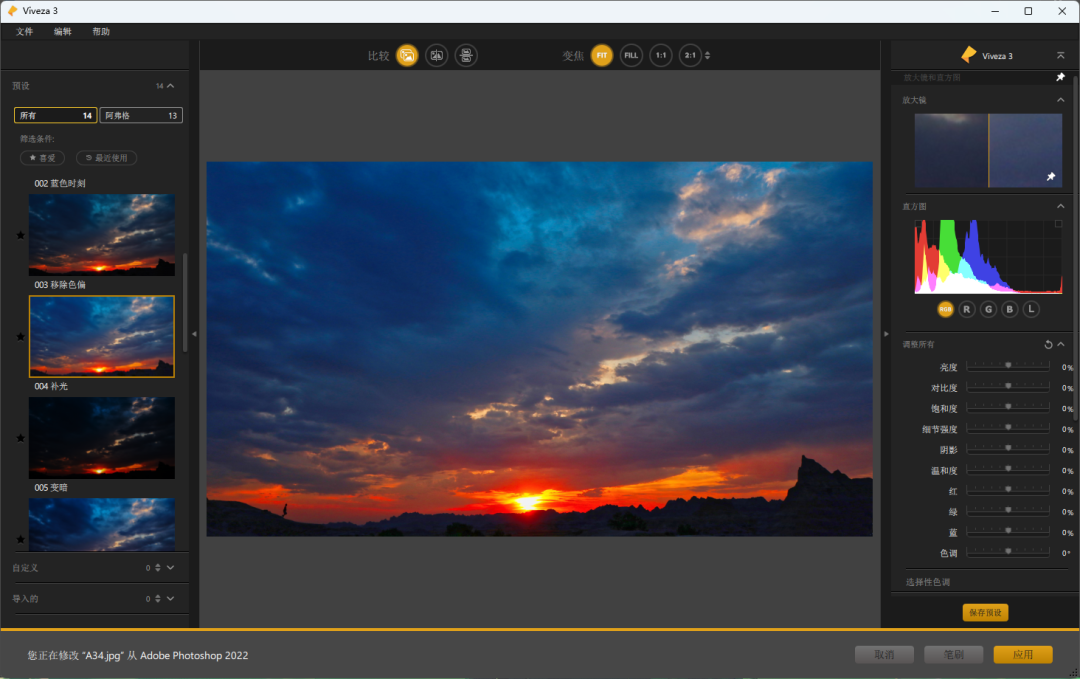The width and height of the screenshot is (1080, 679).
Task: Open the 编辑 menu
Action: click(x=62, y=32)
